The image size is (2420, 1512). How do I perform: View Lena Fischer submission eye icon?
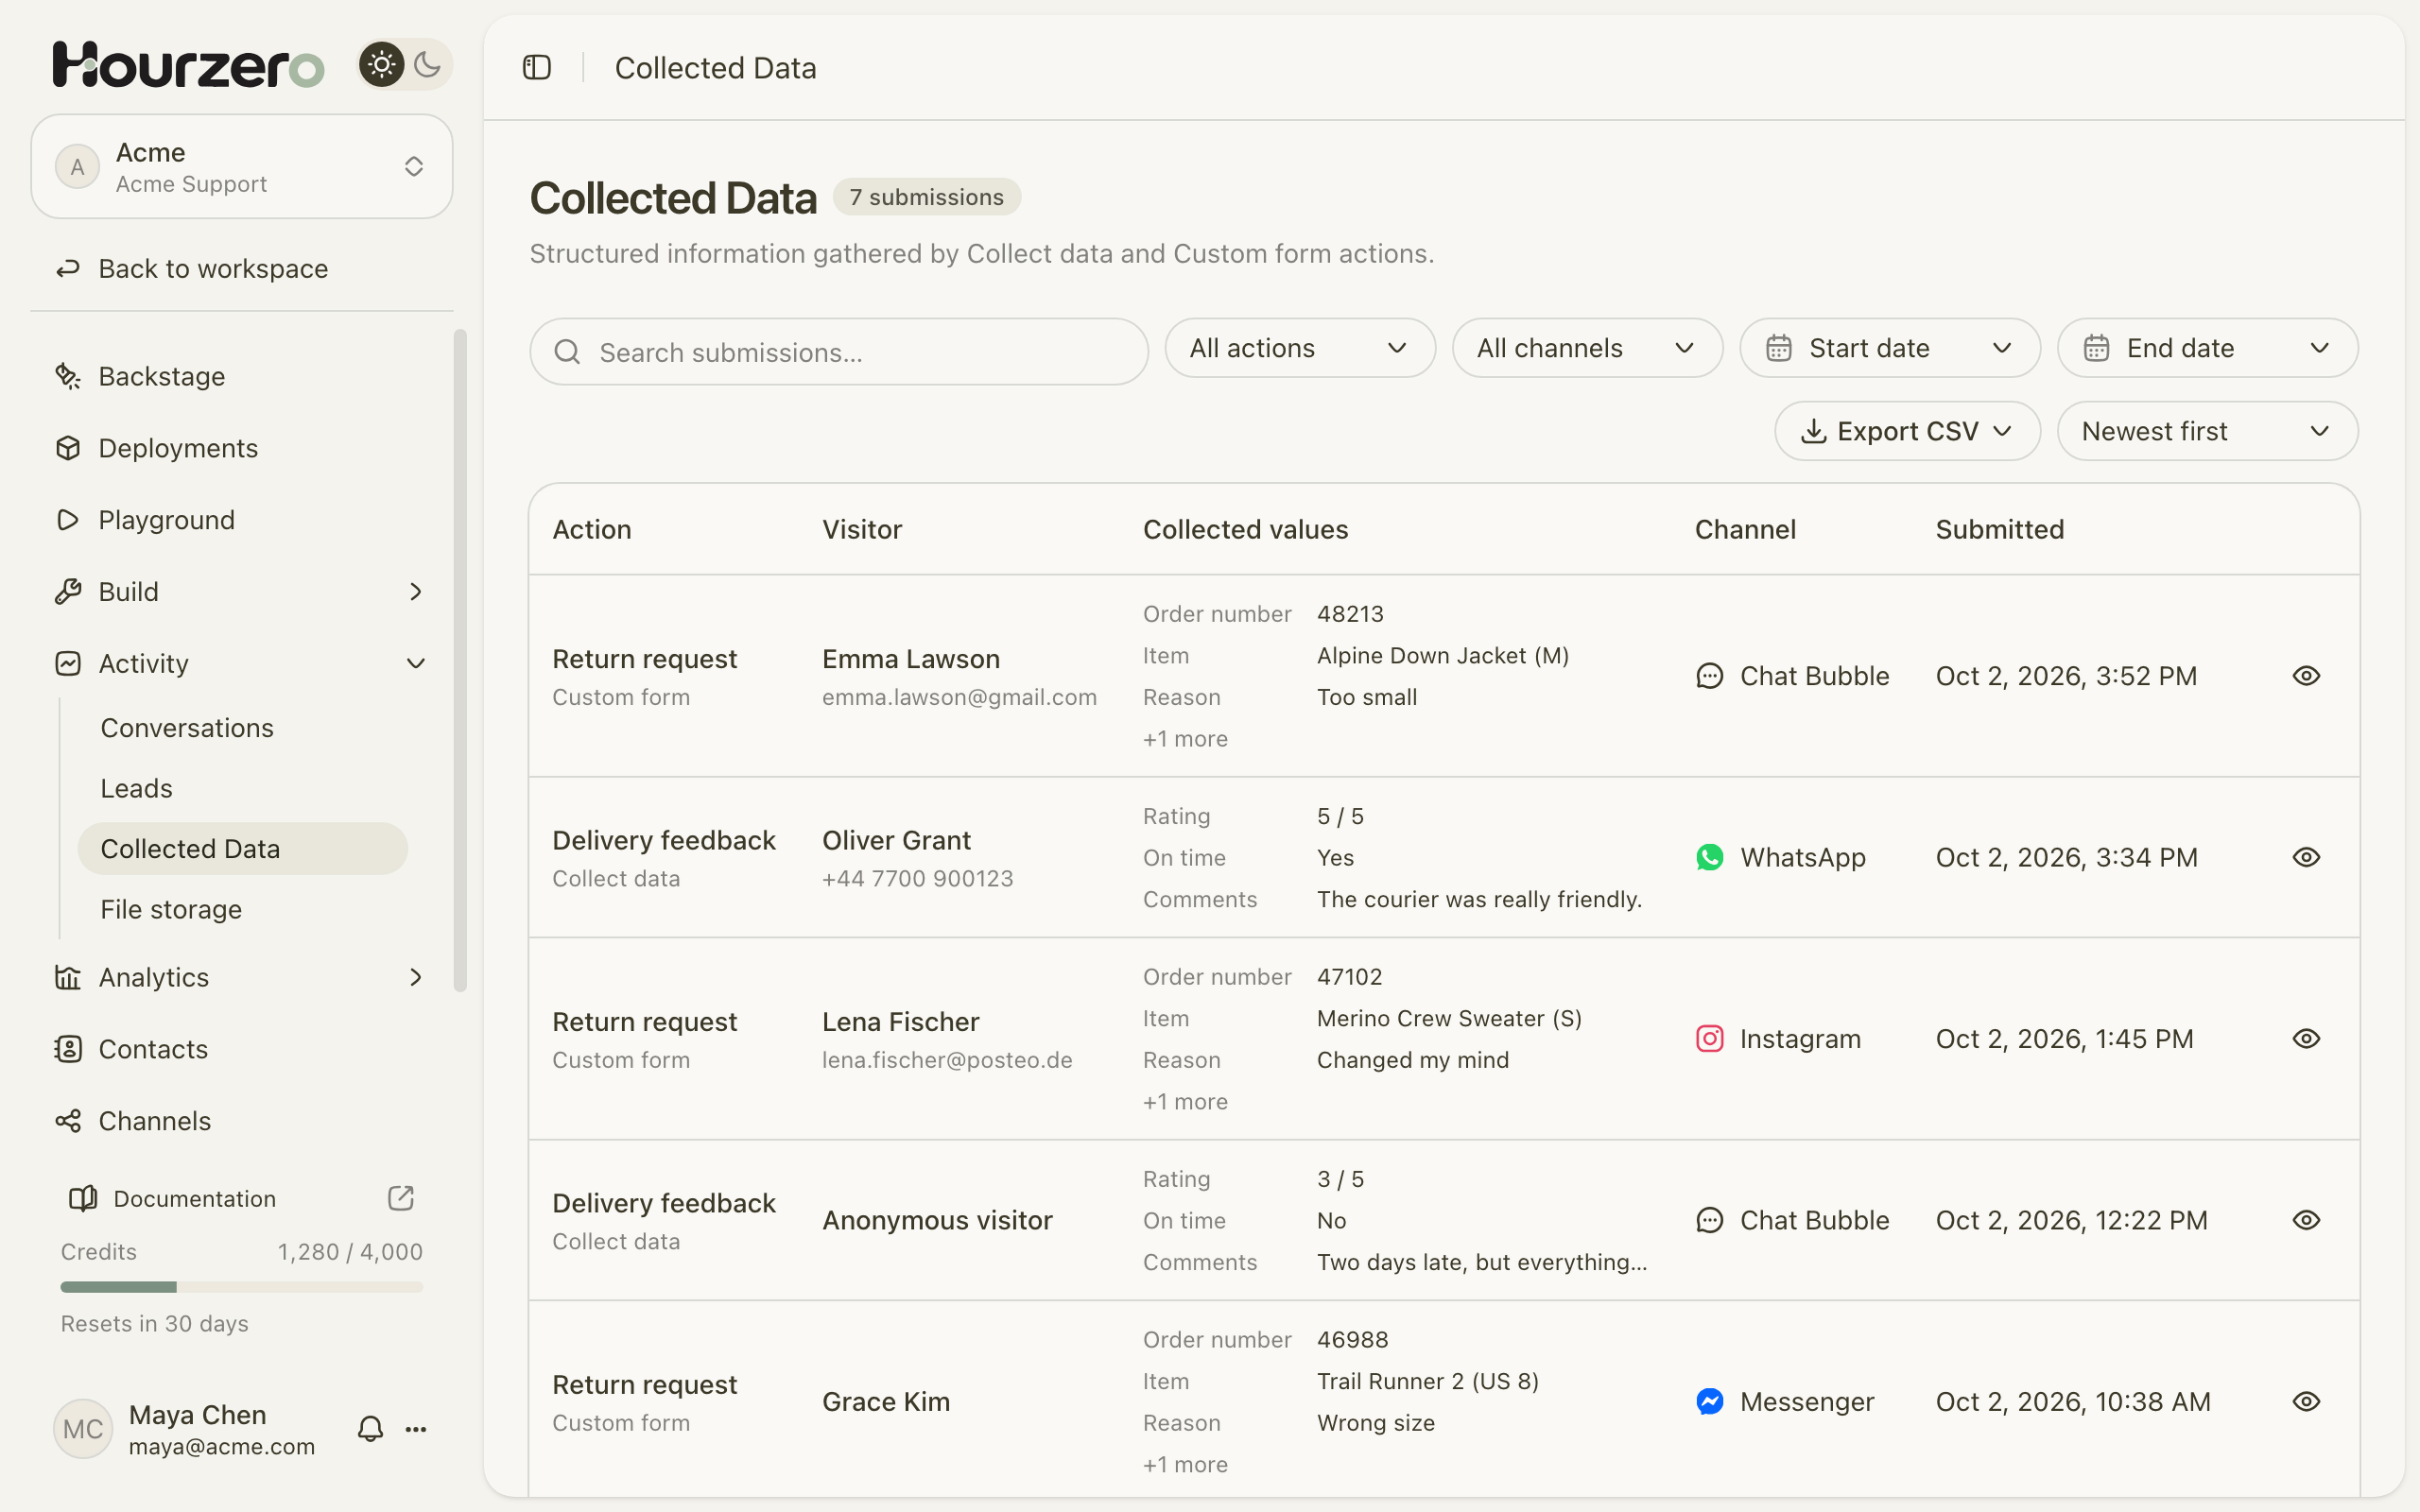[x=2306, y=1039]
